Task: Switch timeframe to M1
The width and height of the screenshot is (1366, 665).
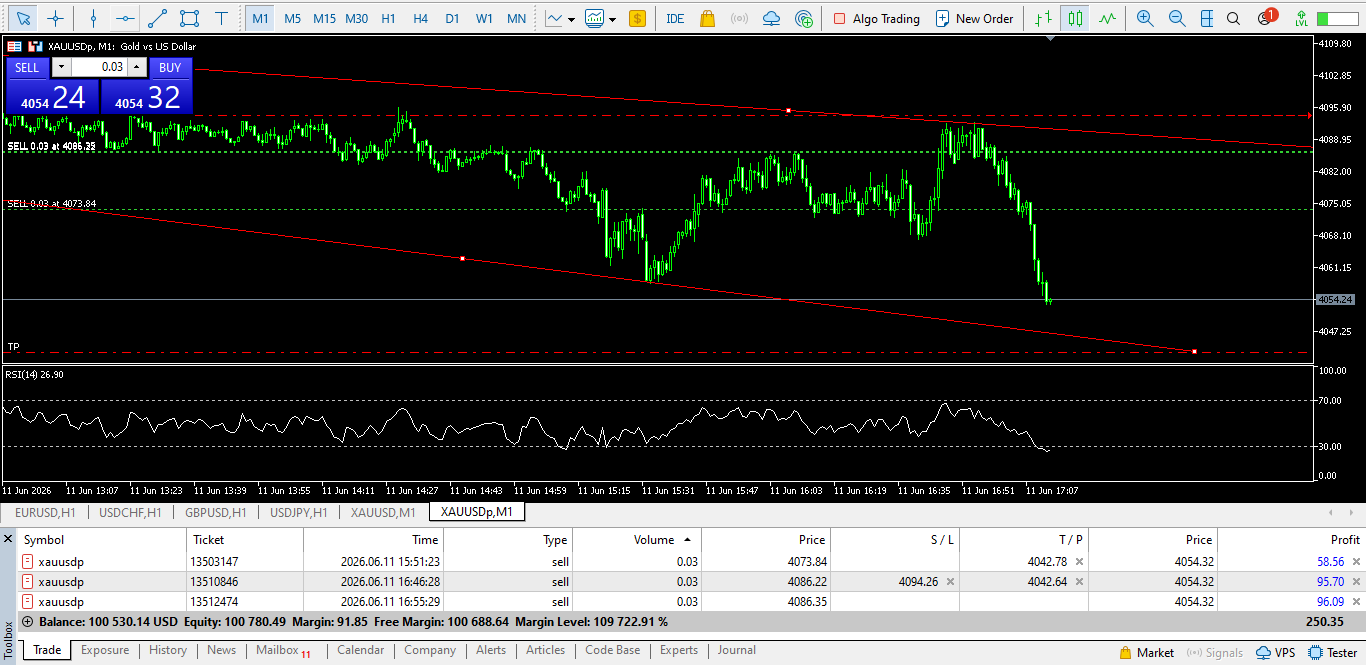Action: click(x=260, y=18)
